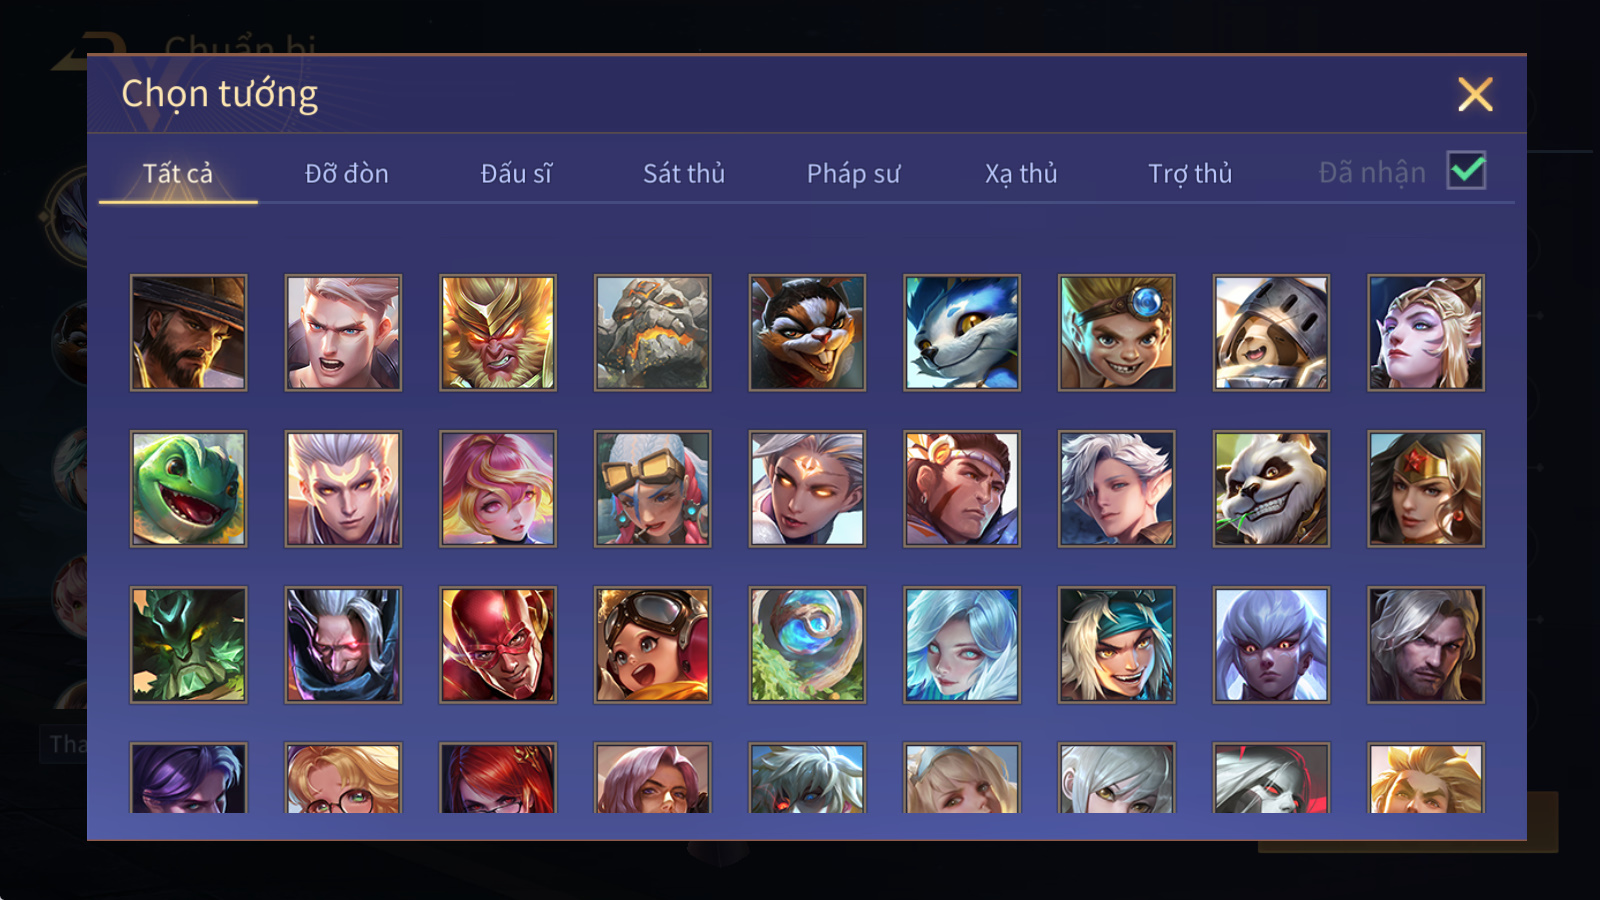Select the green chameleon hero
Screen dimensions: 1600x900
tap(188, 489)
